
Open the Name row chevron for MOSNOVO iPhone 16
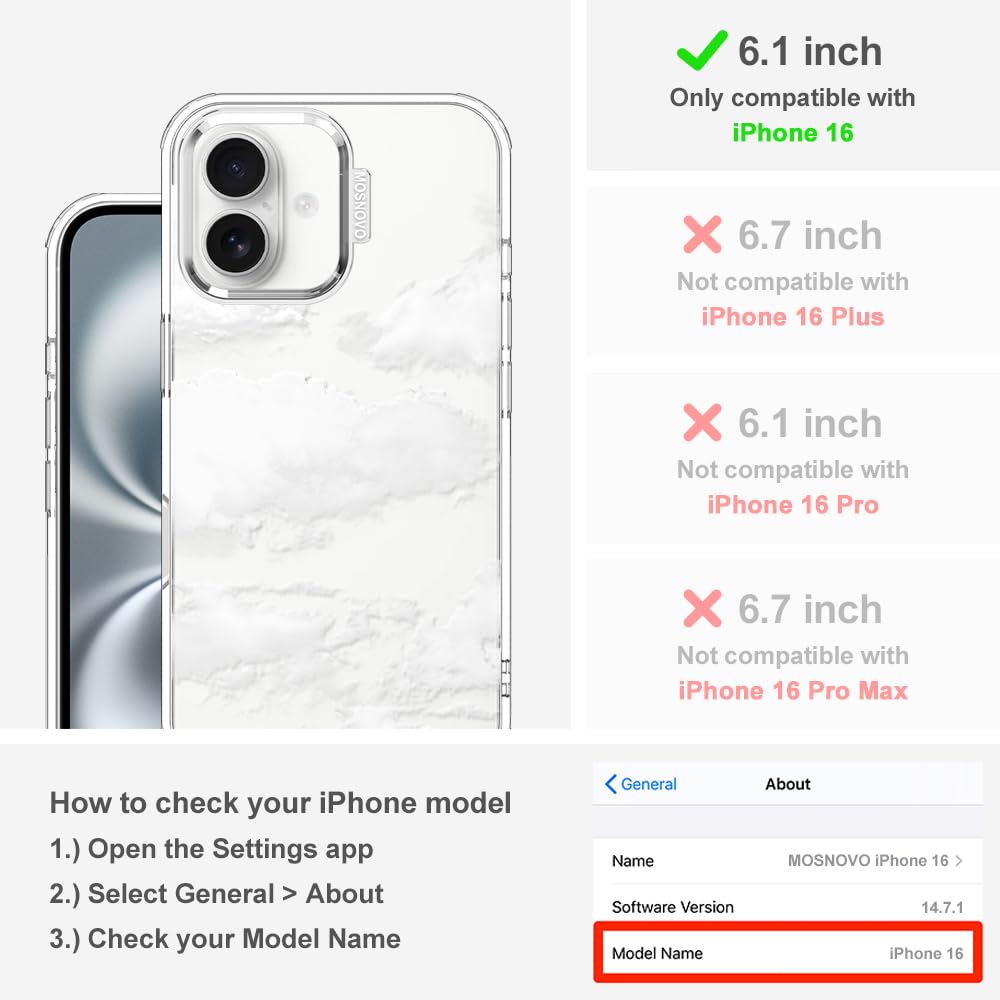click(959, 860)
